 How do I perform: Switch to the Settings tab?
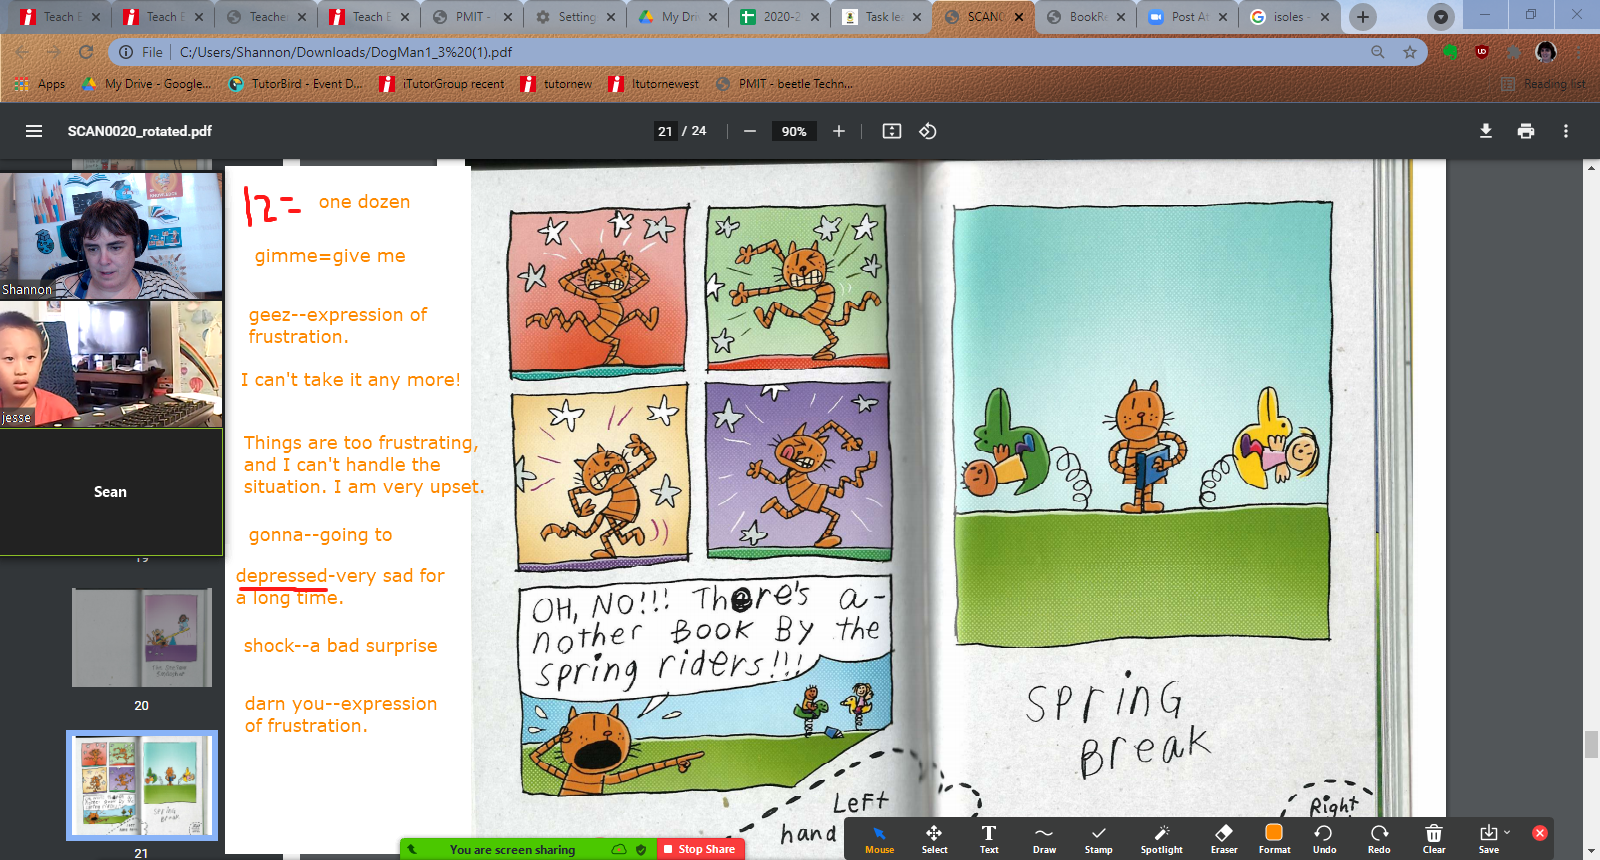(574, 17)
